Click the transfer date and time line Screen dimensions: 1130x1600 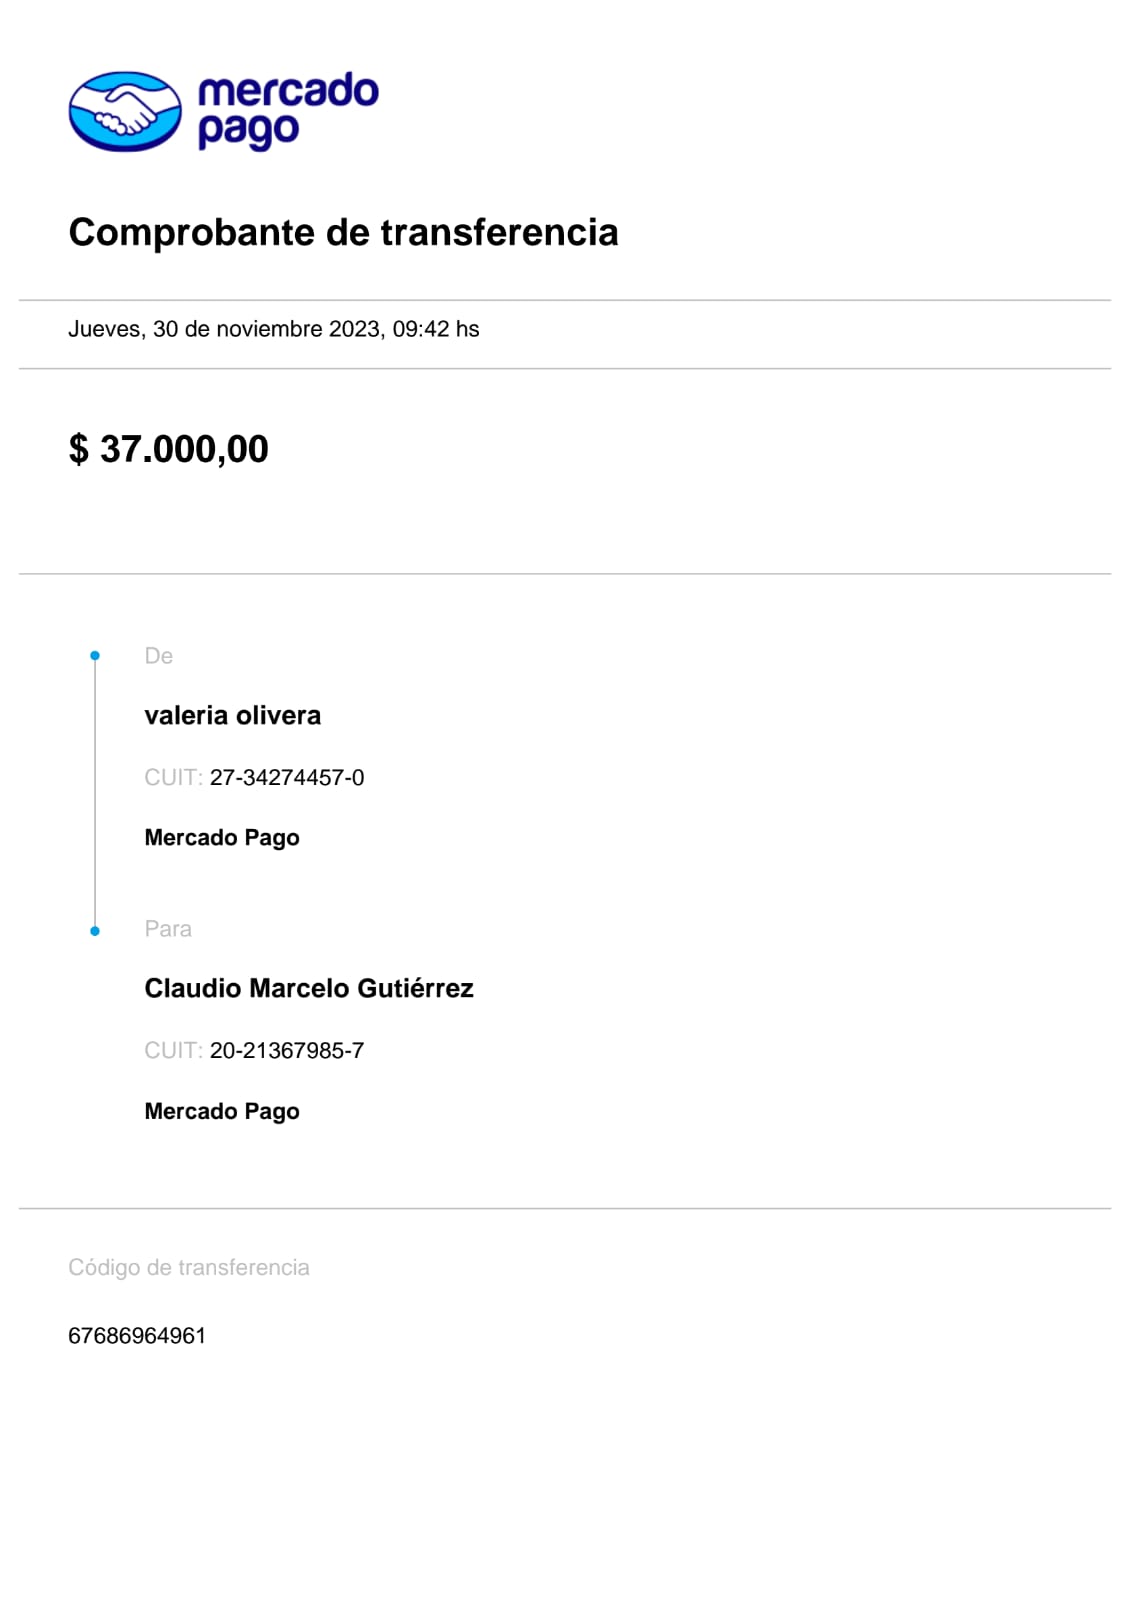[x=273, y=329]
